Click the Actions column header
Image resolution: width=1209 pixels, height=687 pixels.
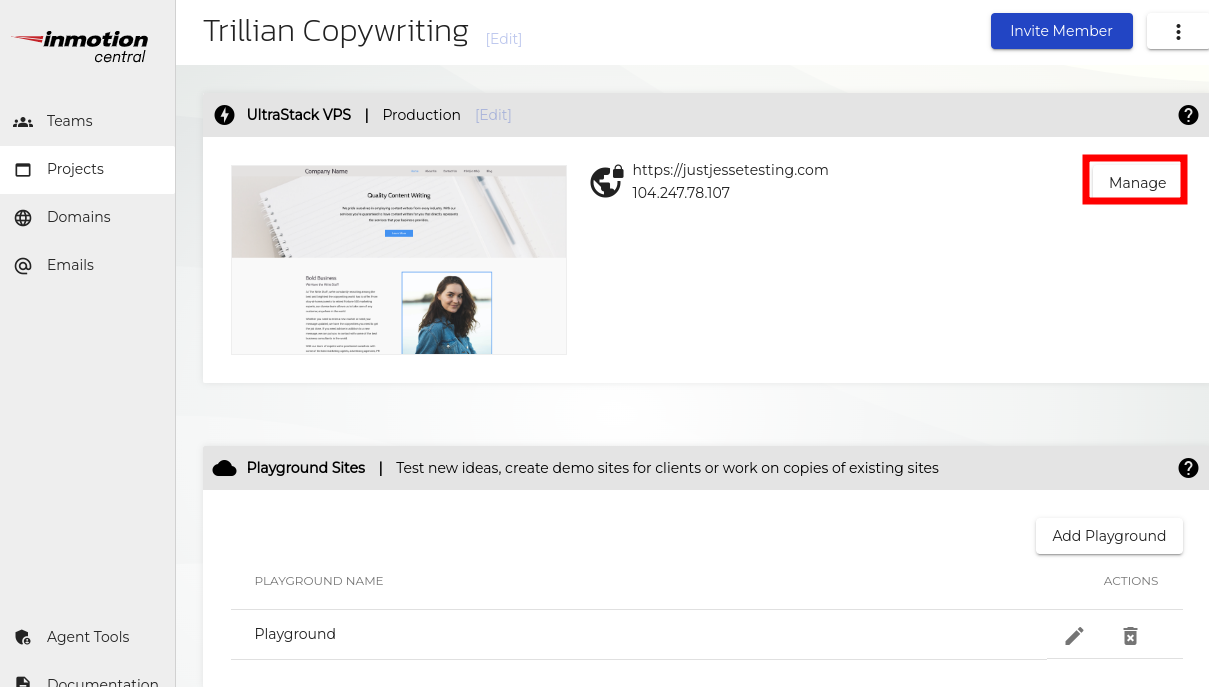coord(1131,581)
